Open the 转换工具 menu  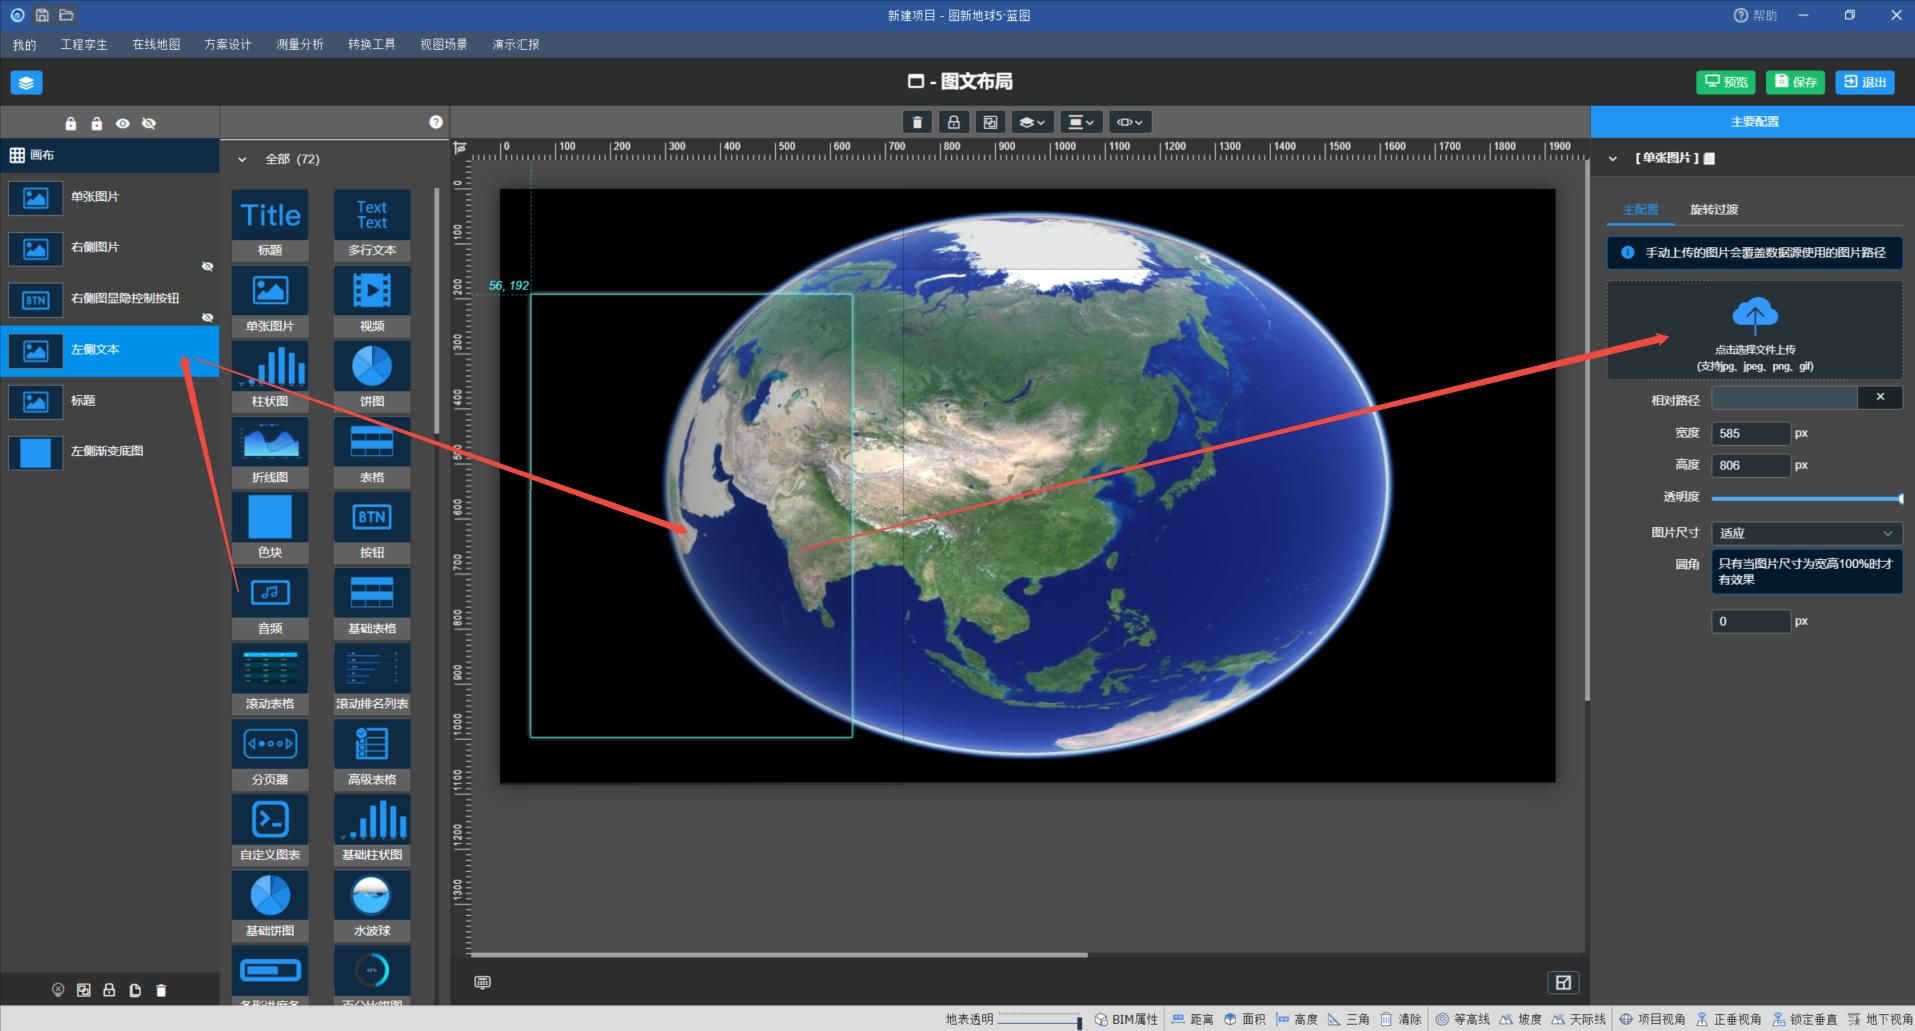[372, 44]
